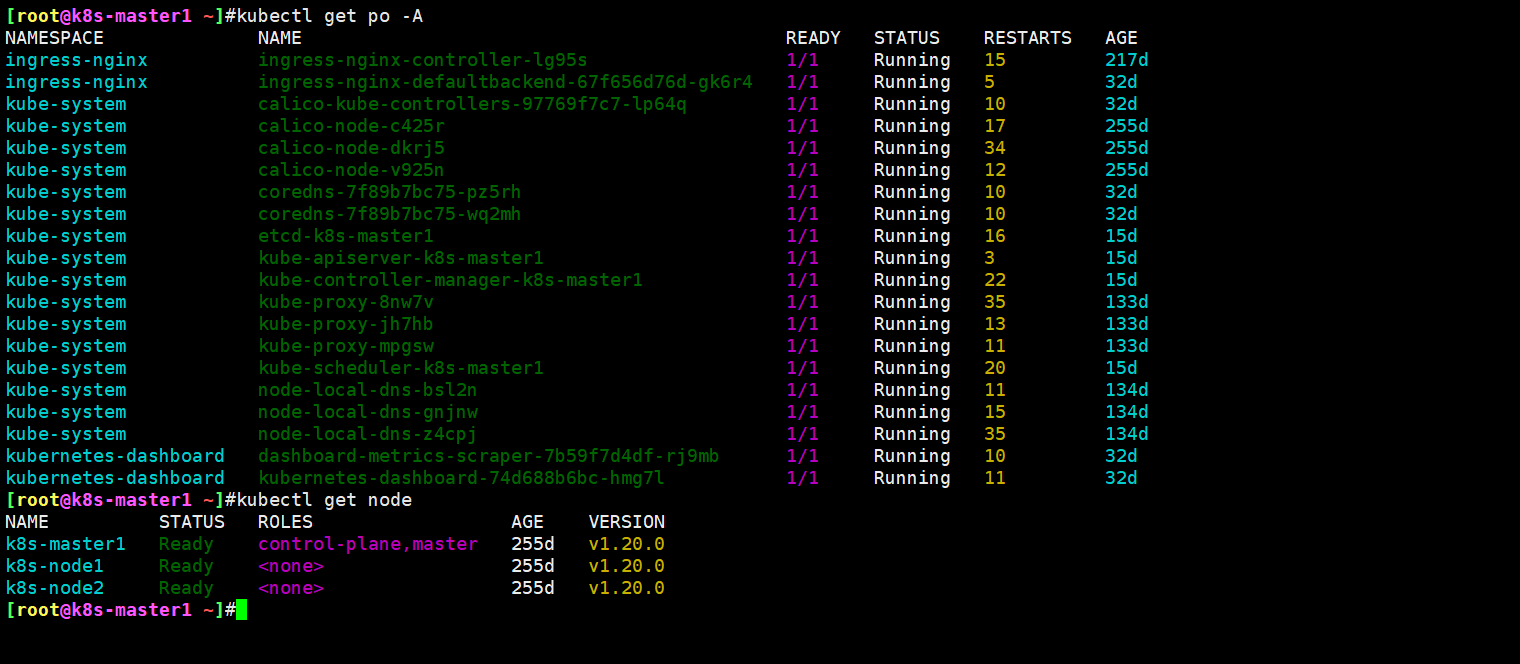Select kubernetes-dashboard-74d688b6bc-hmg7l pod name
1520x664 pixels.
461,478
